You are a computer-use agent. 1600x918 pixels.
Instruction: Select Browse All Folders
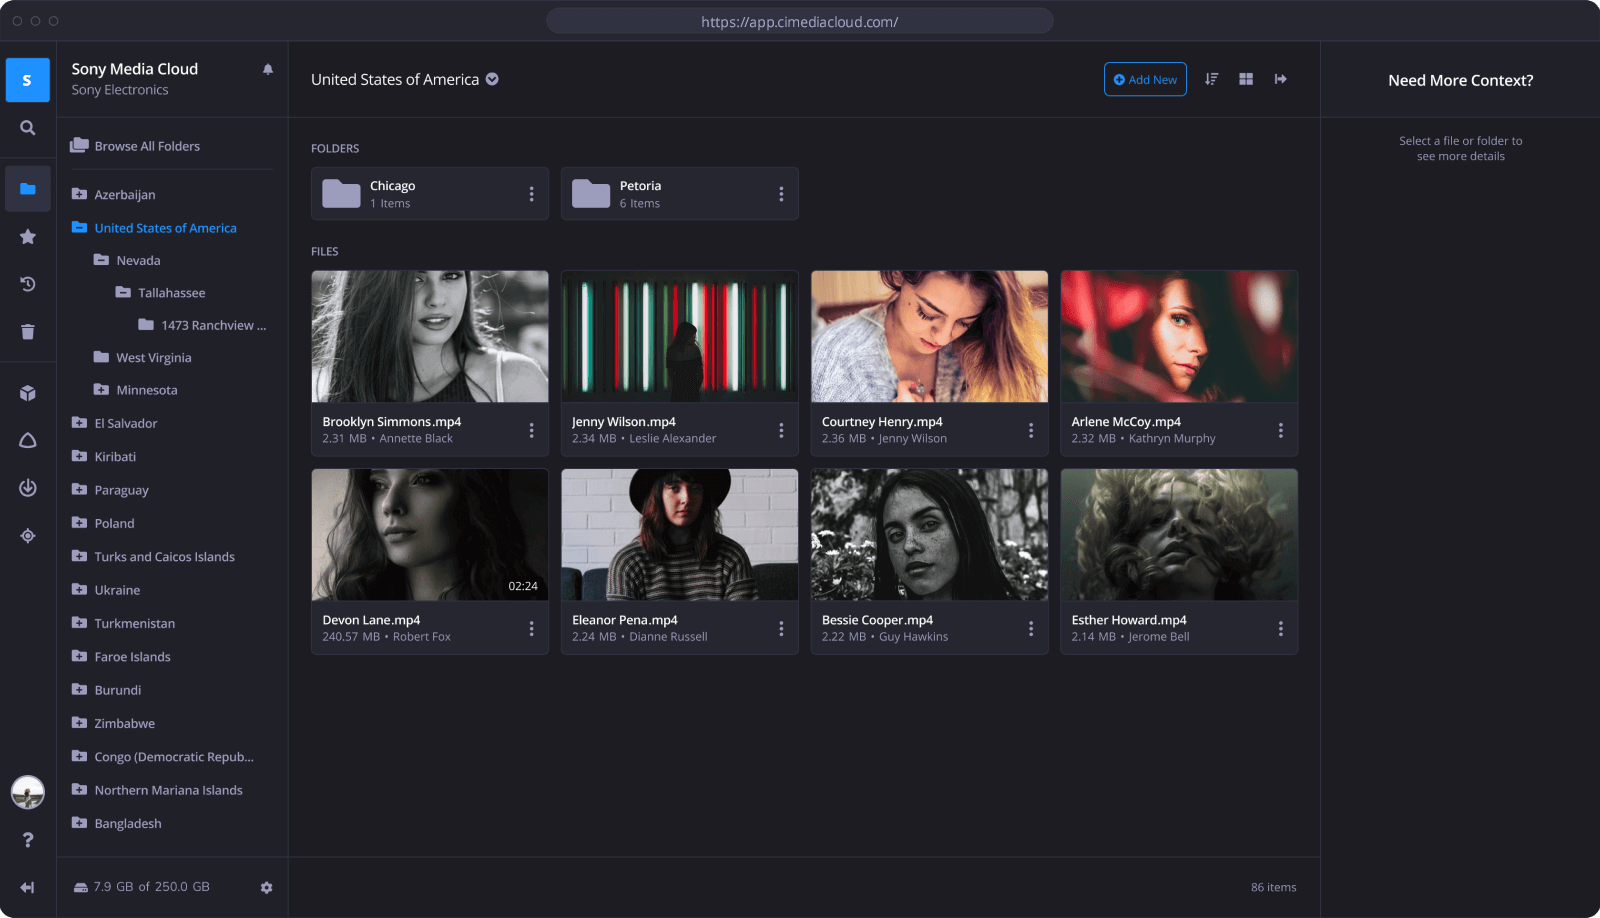(146, 146)
